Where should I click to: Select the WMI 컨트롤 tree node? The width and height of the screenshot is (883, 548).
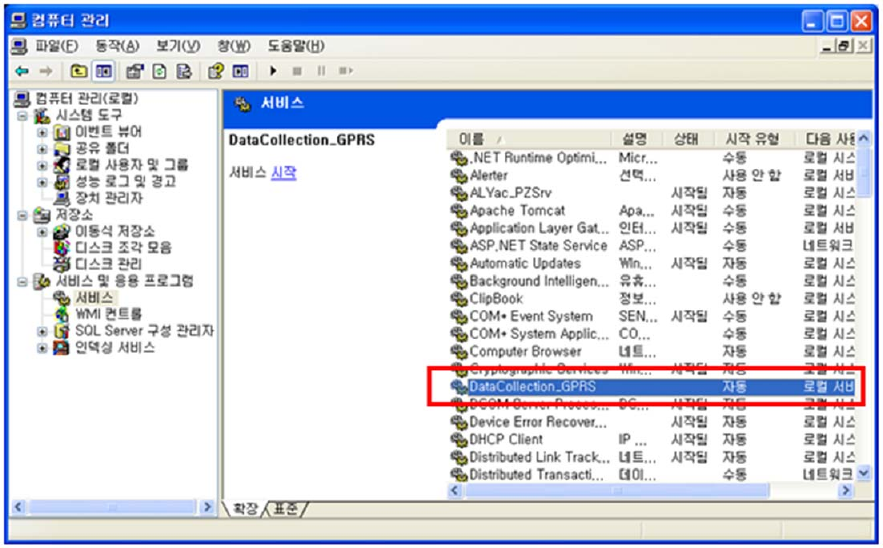(x=108, y=314)
